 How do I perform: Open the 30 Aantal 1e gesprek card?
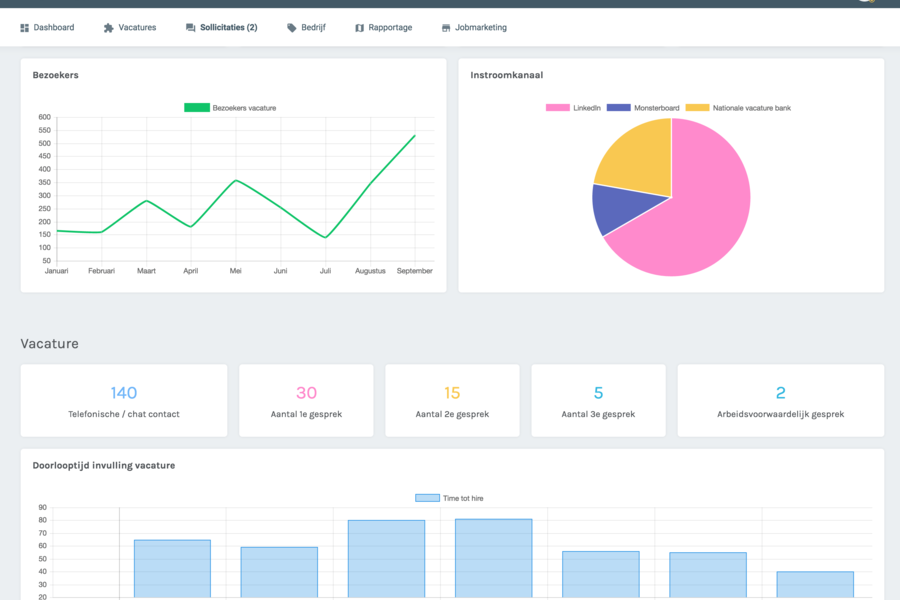pyautogui.click(x=307, y=400)
